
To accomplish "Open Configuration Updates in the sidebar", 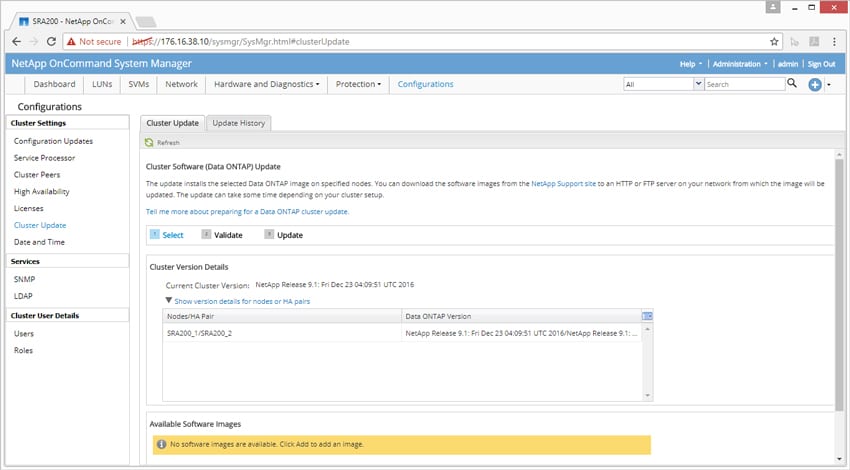I will click(53, 141).
